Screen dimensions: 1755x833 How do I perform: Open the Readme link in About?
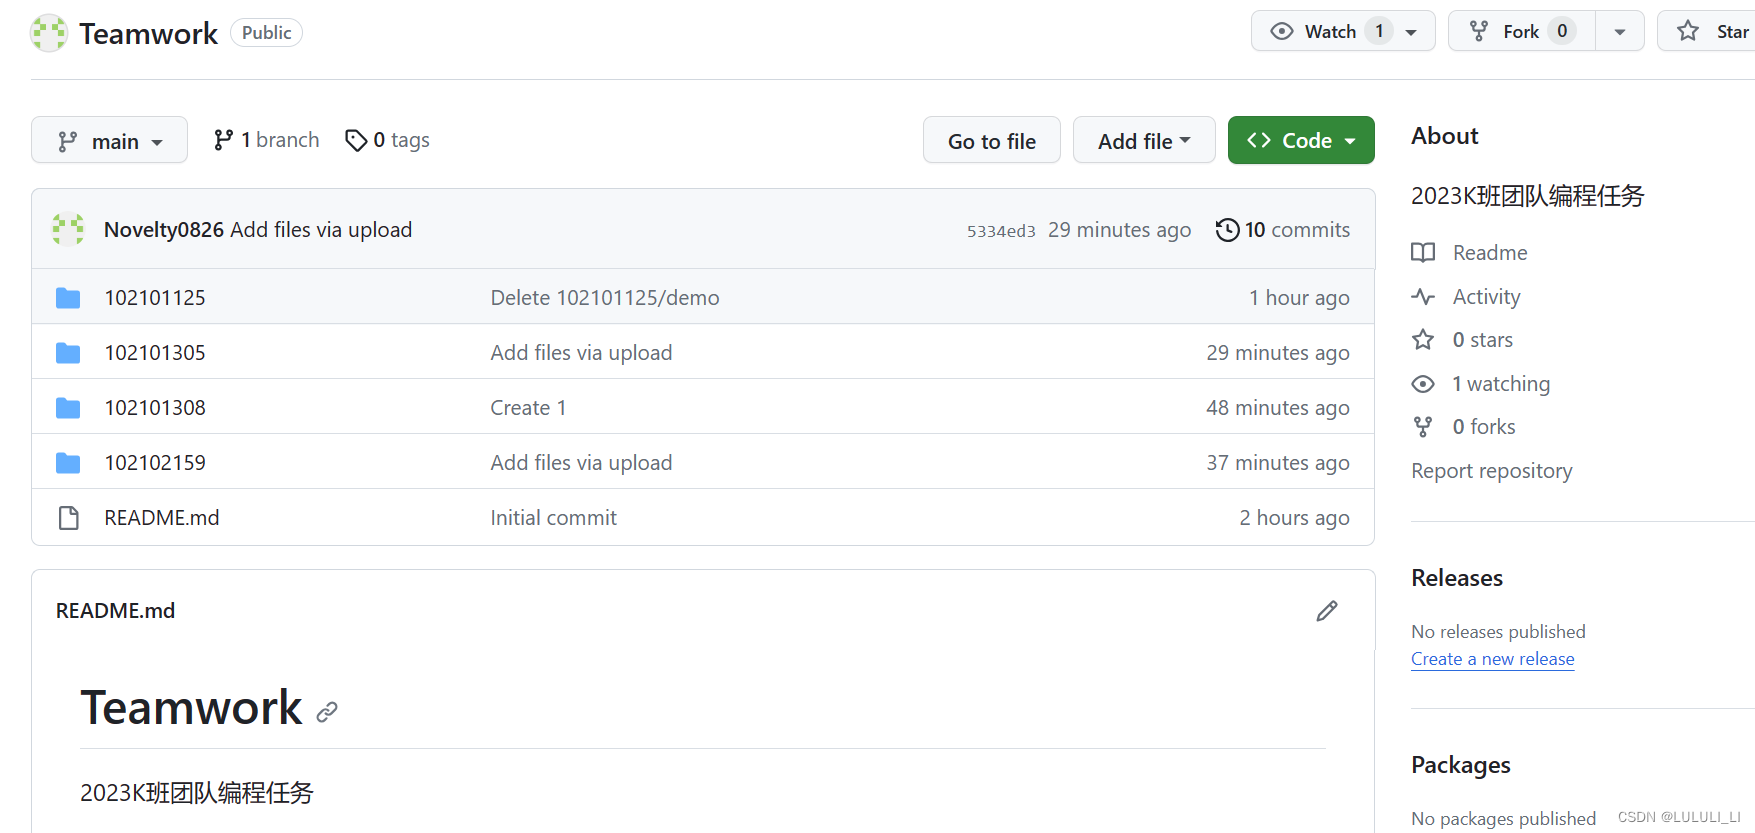(x=1490, y=253)
